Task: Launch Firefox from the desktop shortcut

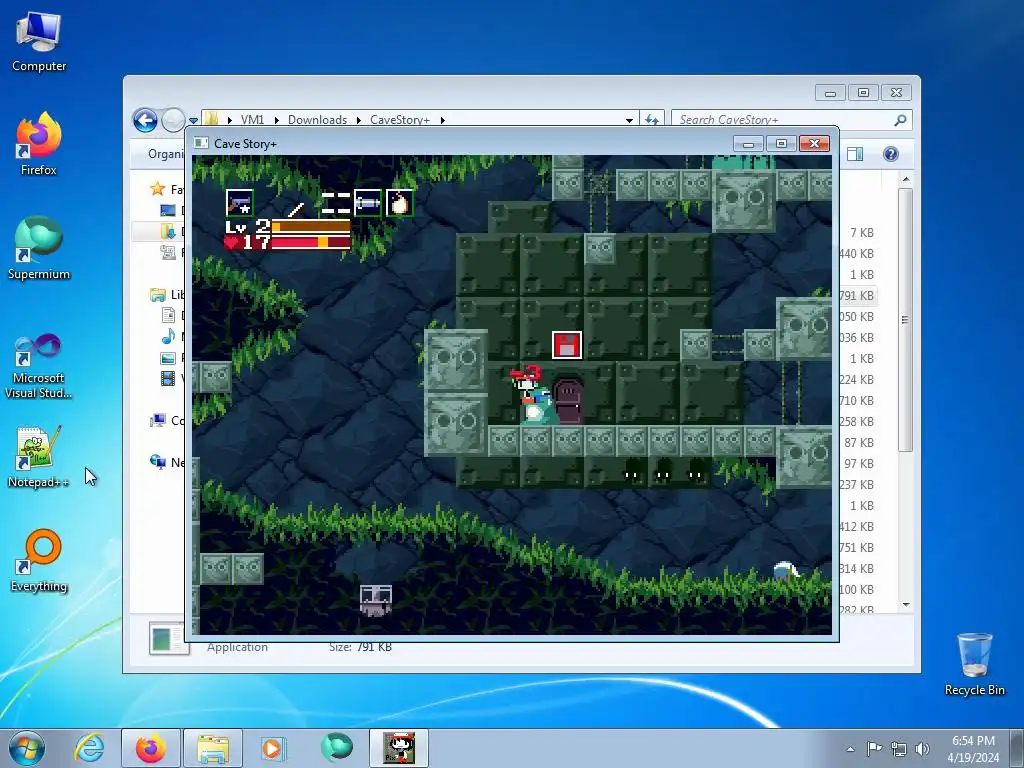Action: (39, 144)
